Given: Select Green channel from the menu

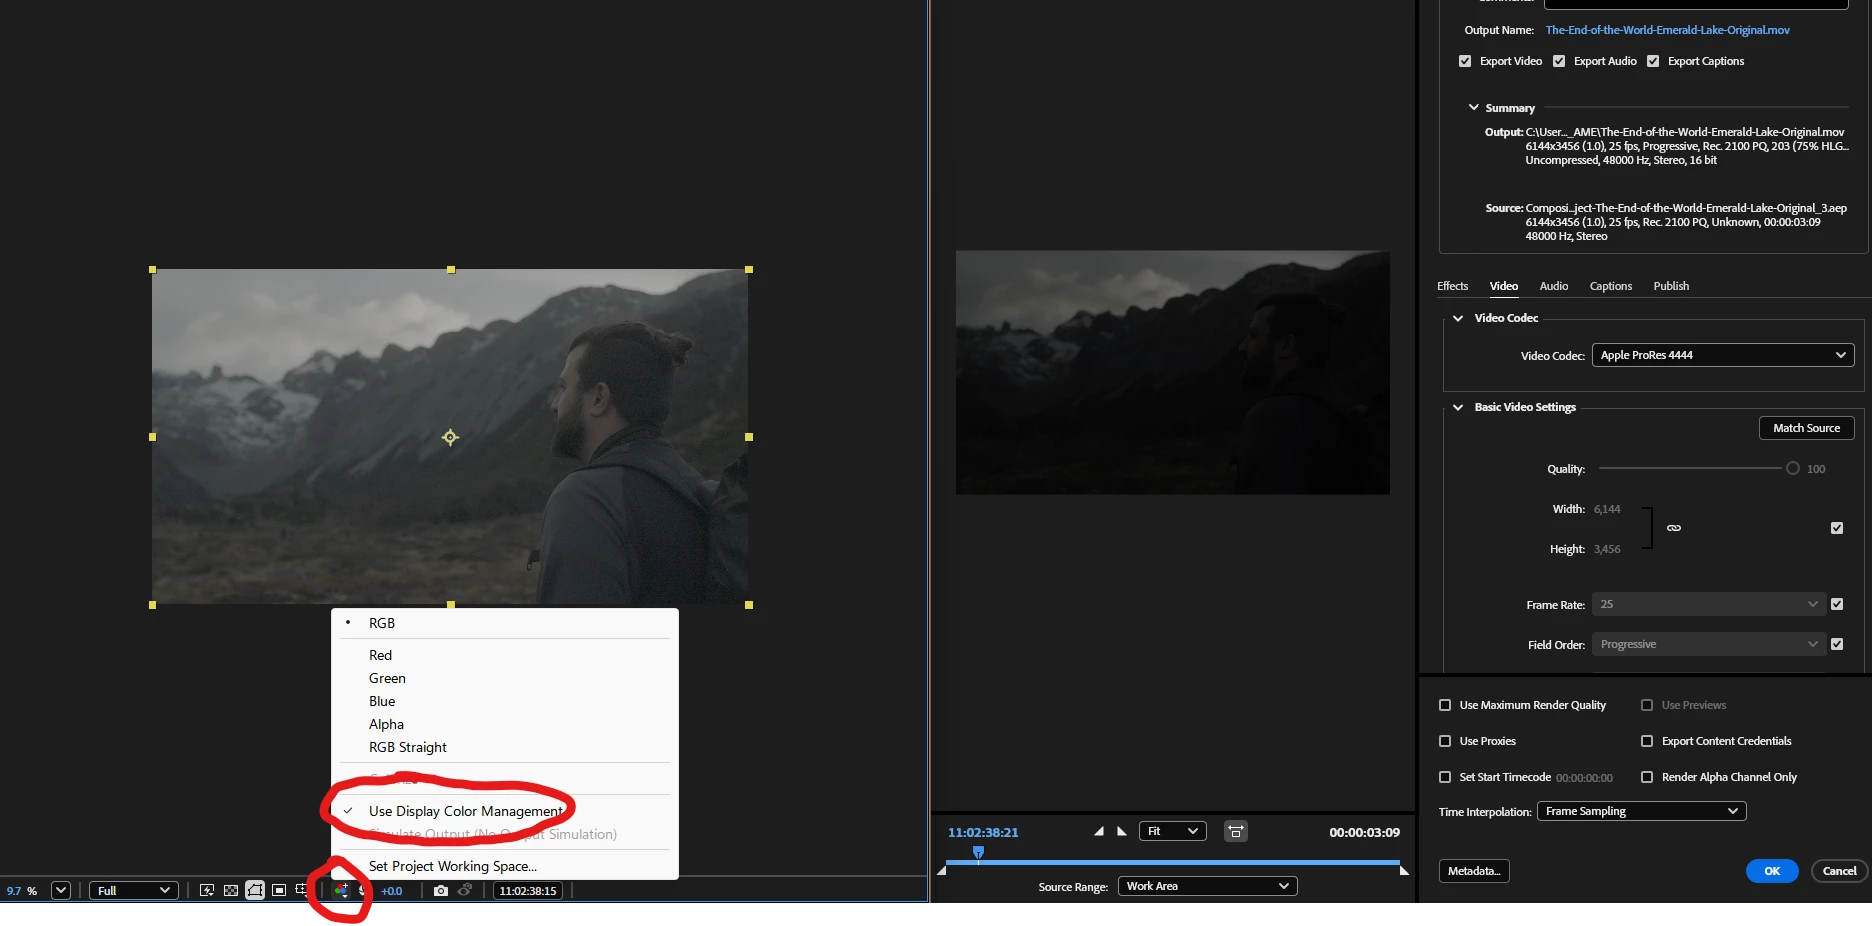Looking at the screenshot, I should 505,678.
